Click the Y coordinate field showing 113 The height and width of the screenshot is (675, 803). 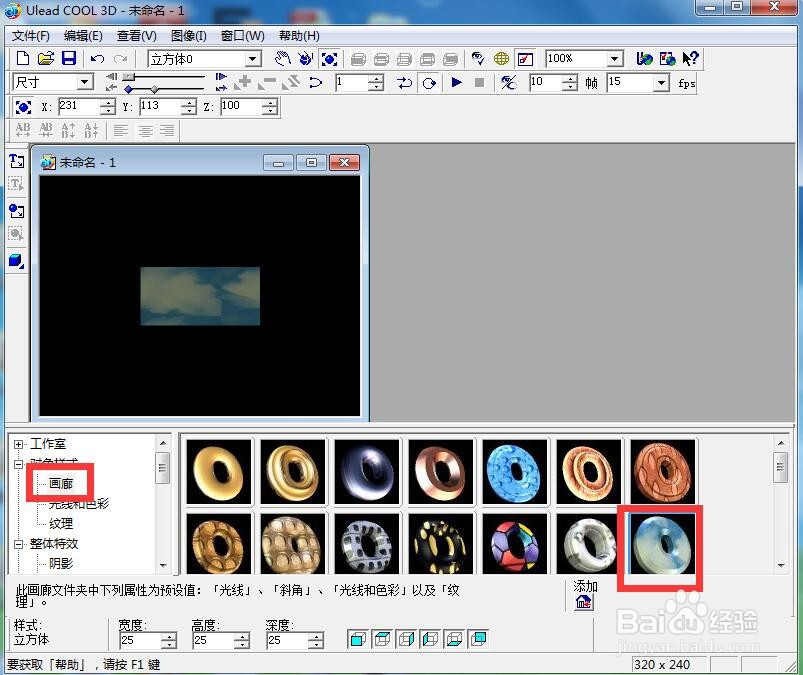coord(160,107)
